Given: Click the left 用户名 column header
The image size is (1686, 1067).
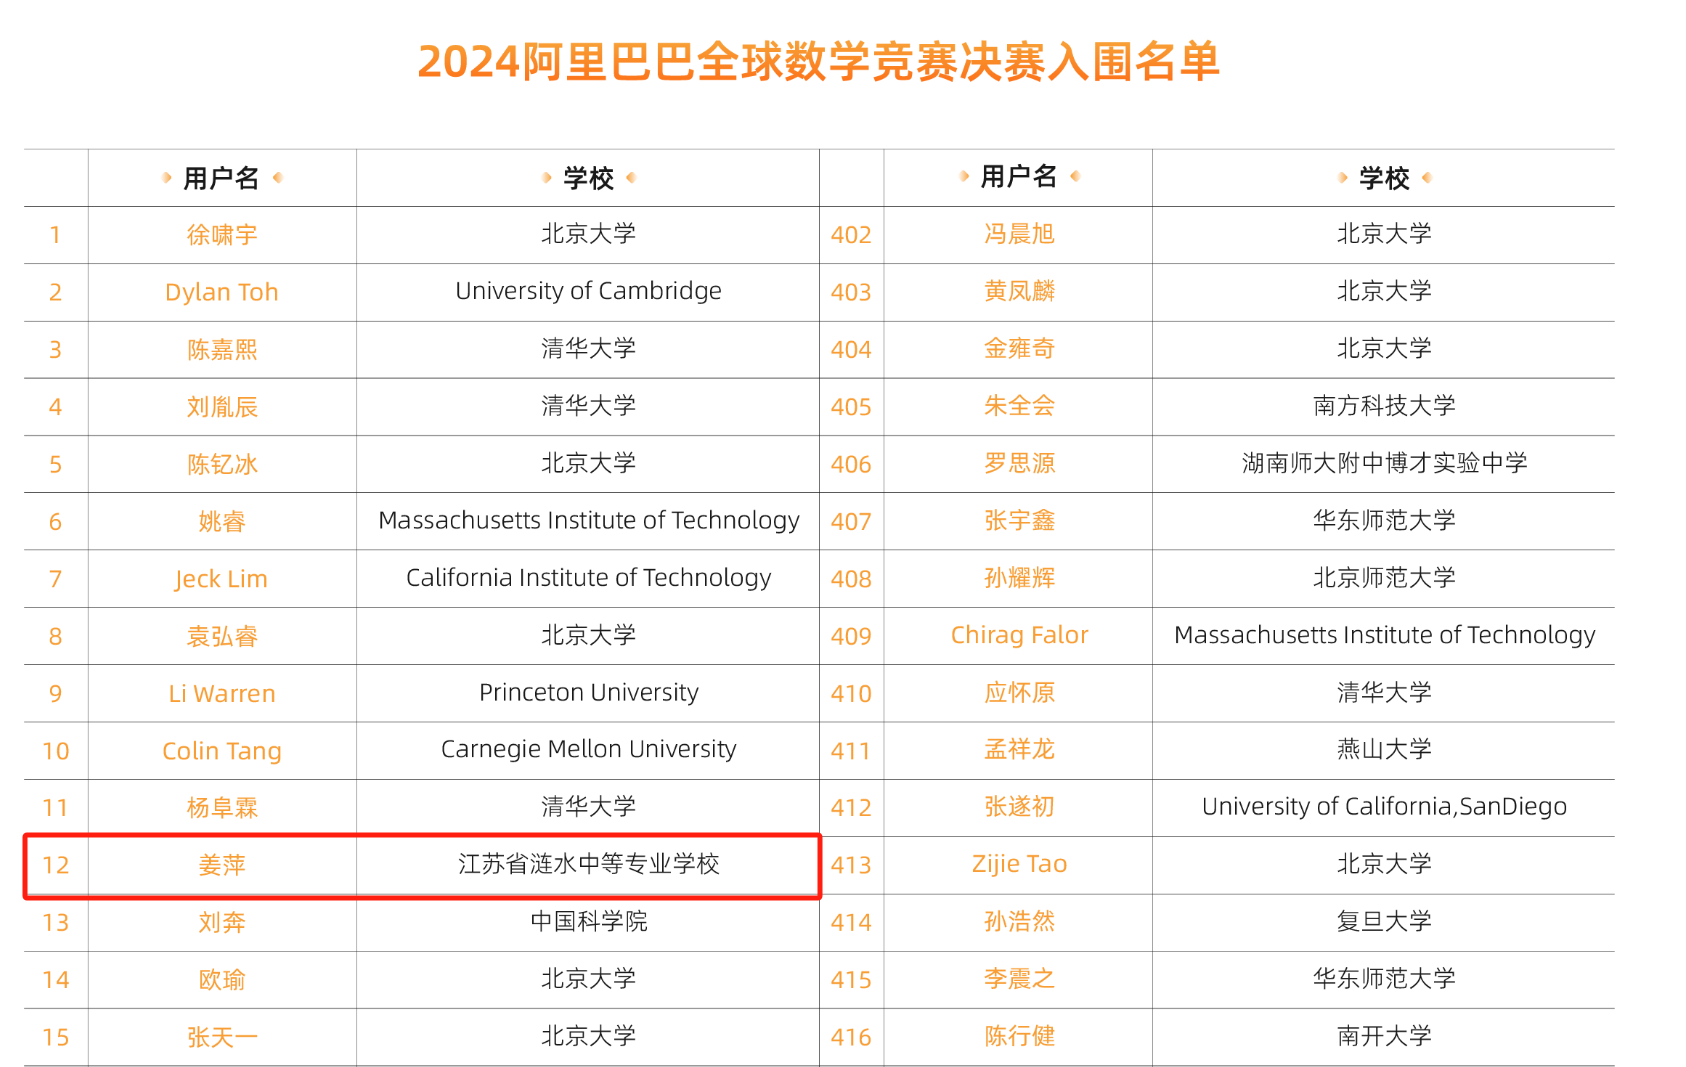Looking at the screenshot, I should click(222, 178).
